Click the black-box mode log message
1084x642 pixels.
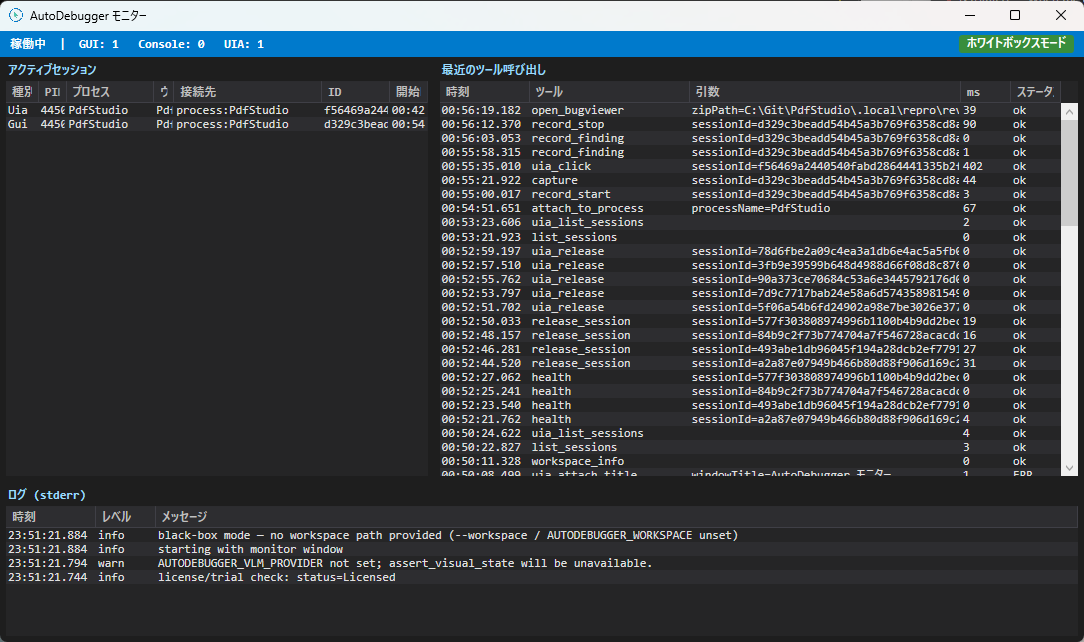tap(448, 536)
